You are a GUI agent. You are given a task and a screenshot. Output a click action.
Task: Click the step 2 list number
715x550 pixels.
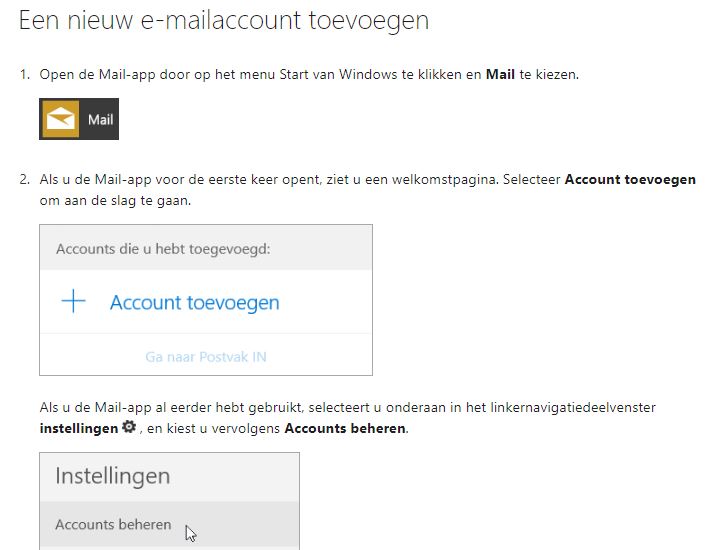click(x=25, y=179)
